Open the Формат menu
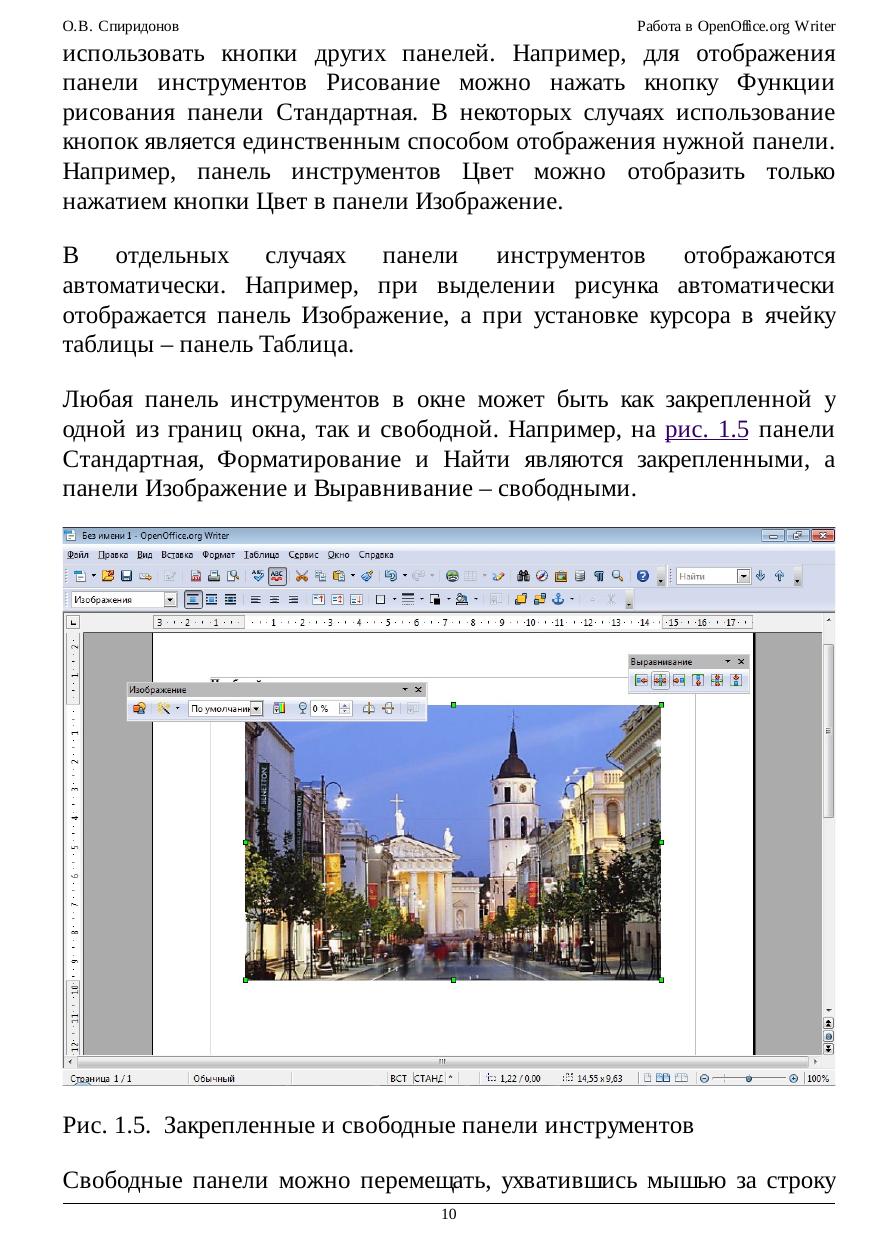Image resolution: width=877 pixels, height=1241 pixels. (x=218, y=554)
